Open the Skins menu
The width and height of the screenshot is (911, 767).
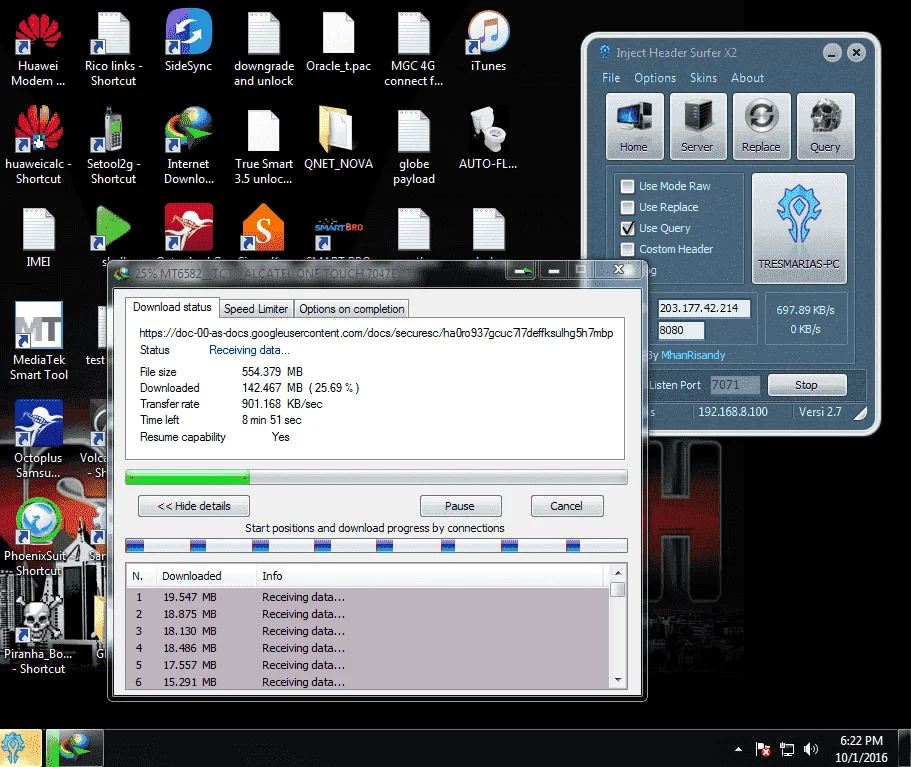703,78
